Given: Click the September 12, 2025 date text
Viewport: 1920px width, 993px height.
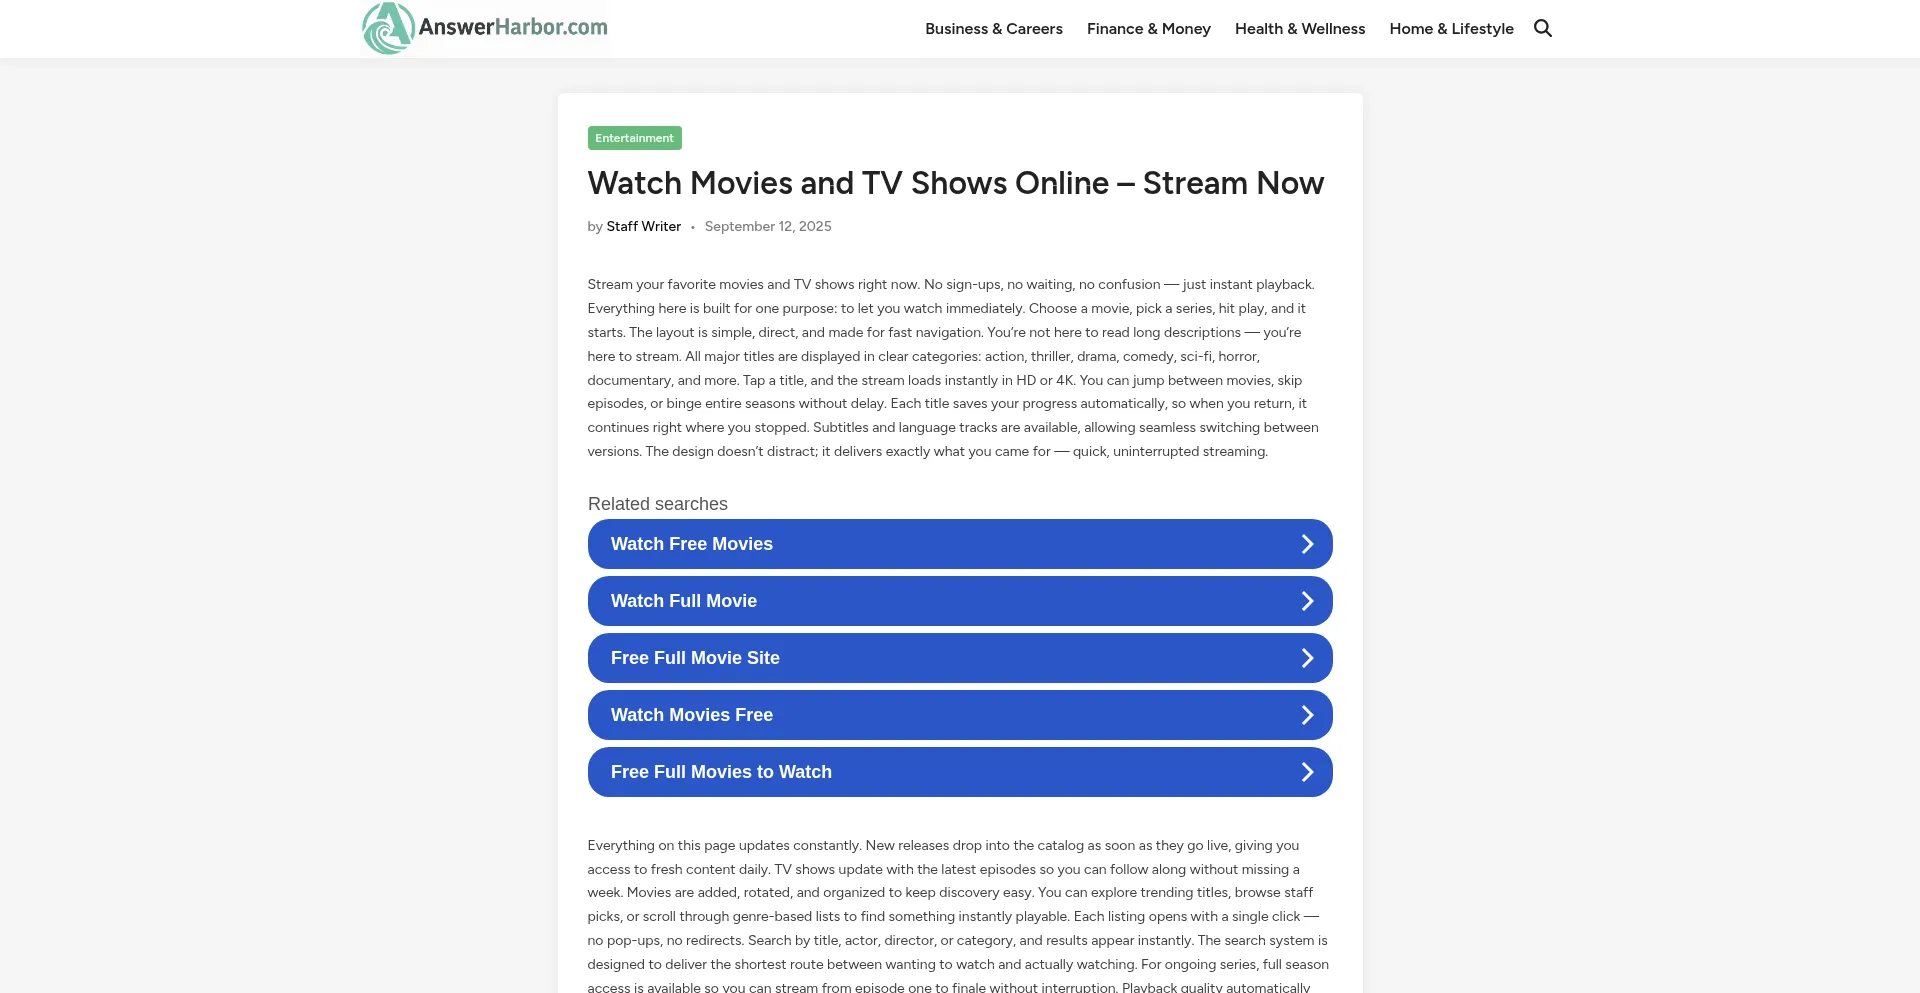Looking at the screenshot, I should pos(768,226).
